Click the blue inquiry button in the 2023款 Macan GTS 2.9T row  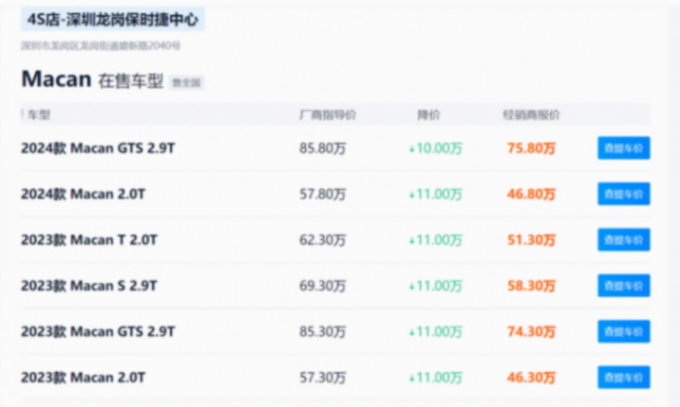[624, 332]
